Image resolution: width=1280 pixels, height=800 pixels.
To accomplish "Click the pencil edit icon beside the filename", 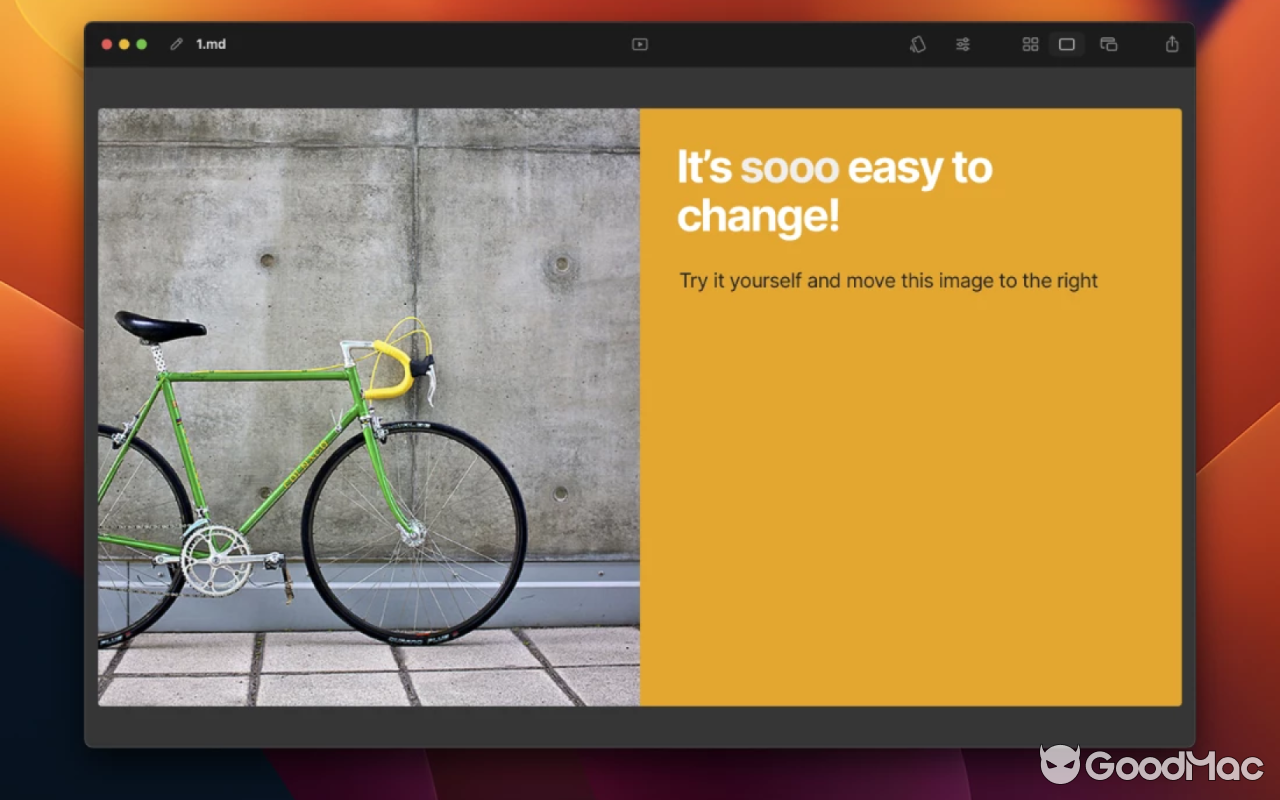I will tap(177, 44).
